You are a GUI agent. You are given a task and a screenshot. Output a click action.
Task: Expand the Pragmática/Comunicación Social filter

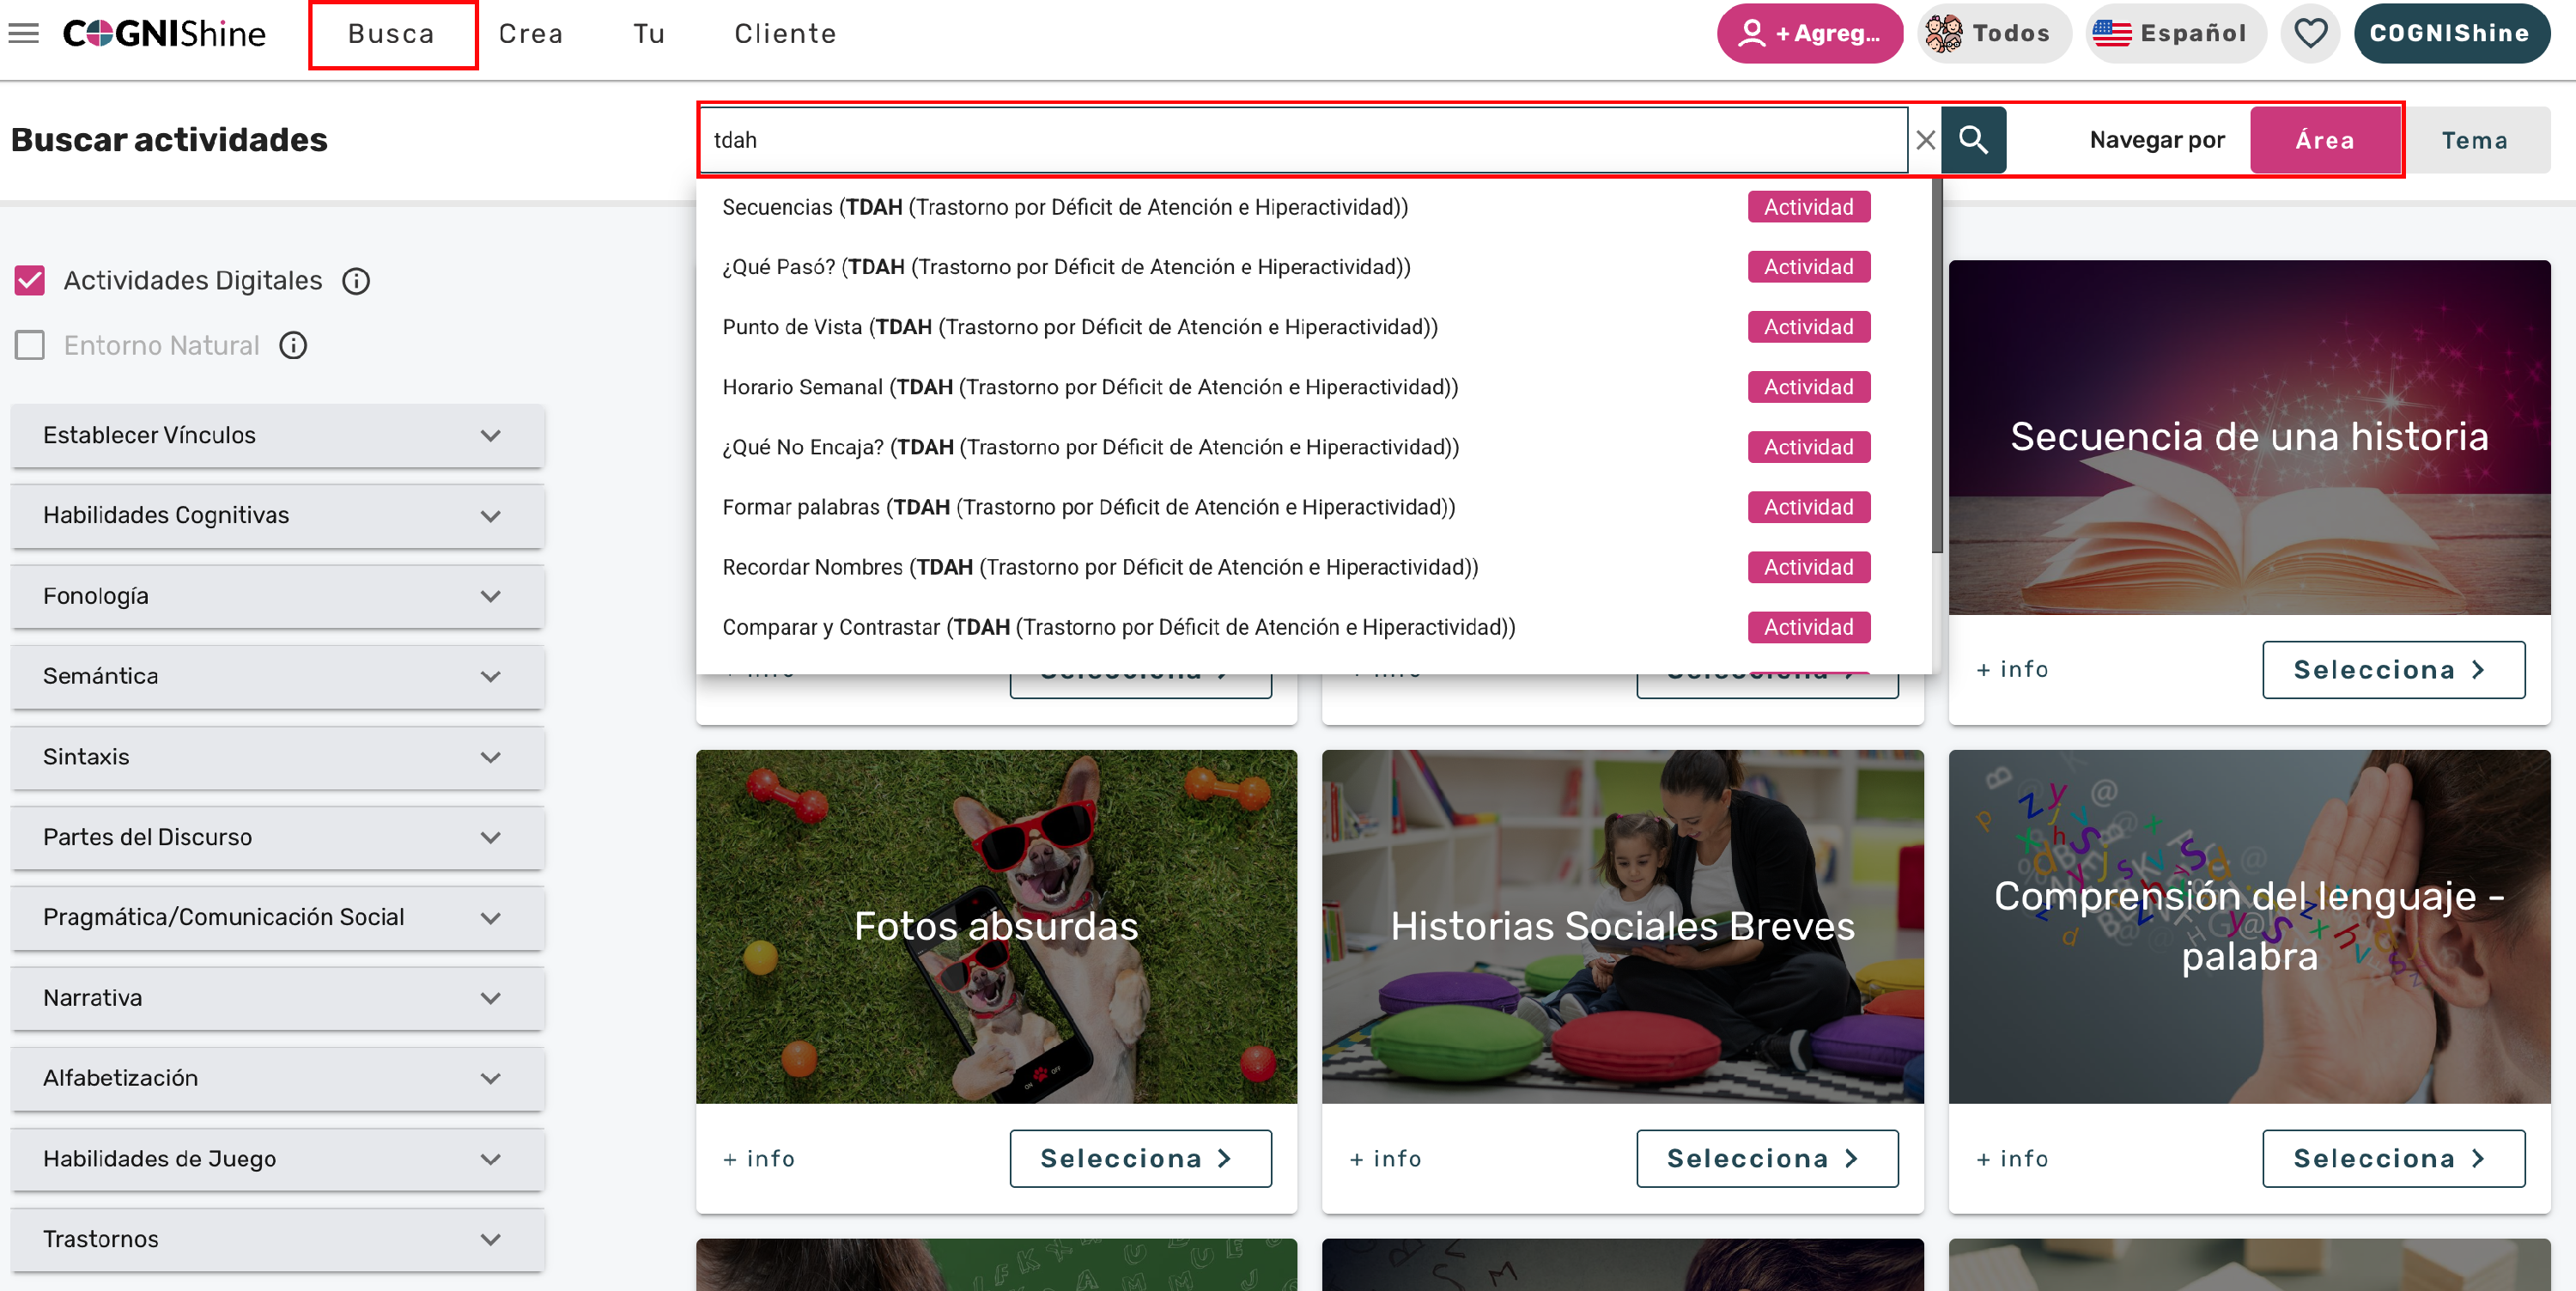tap(277, 918)
